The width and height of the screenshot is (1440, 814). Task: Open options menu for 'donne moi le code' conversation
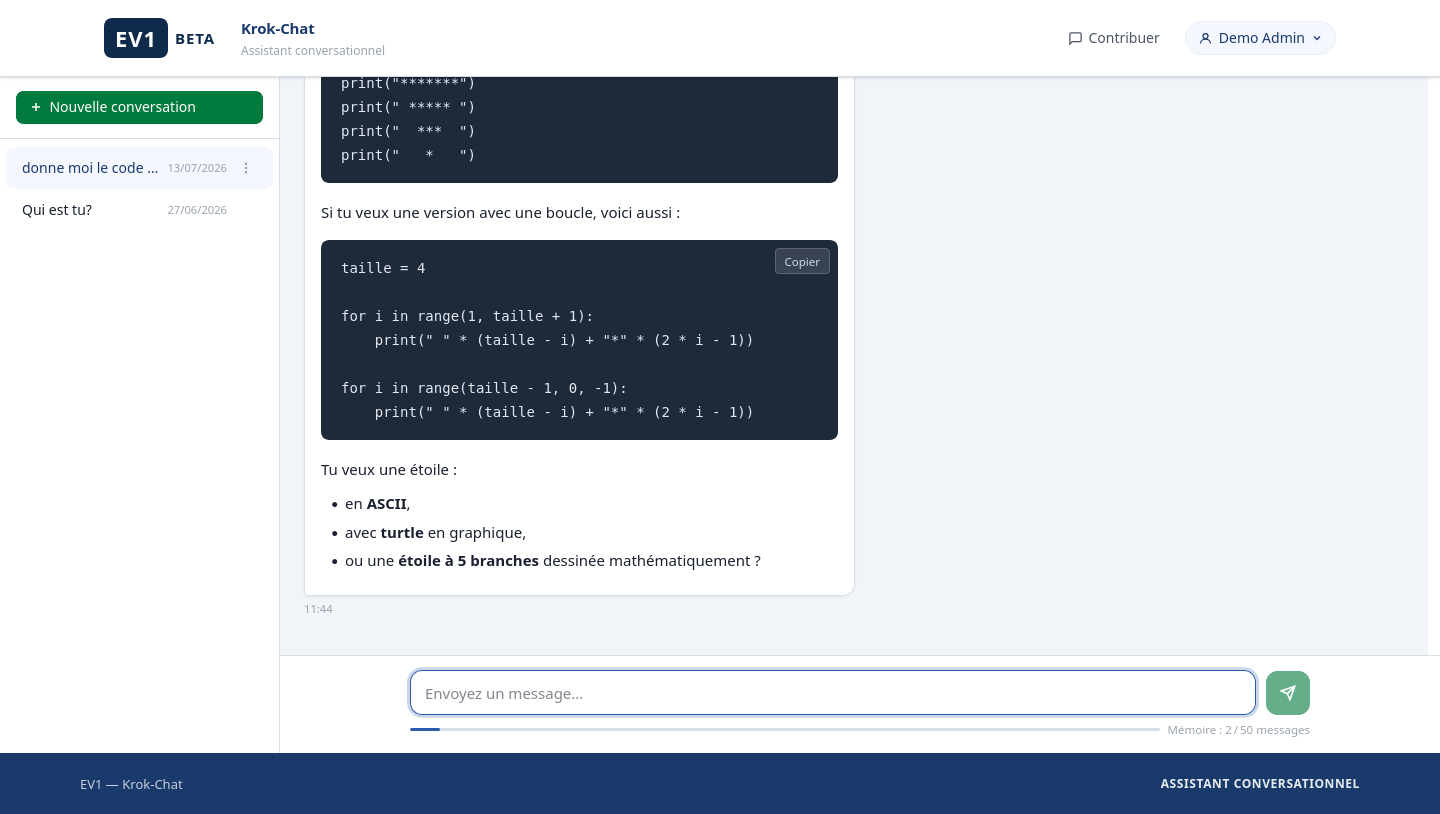tap(246, 168)
